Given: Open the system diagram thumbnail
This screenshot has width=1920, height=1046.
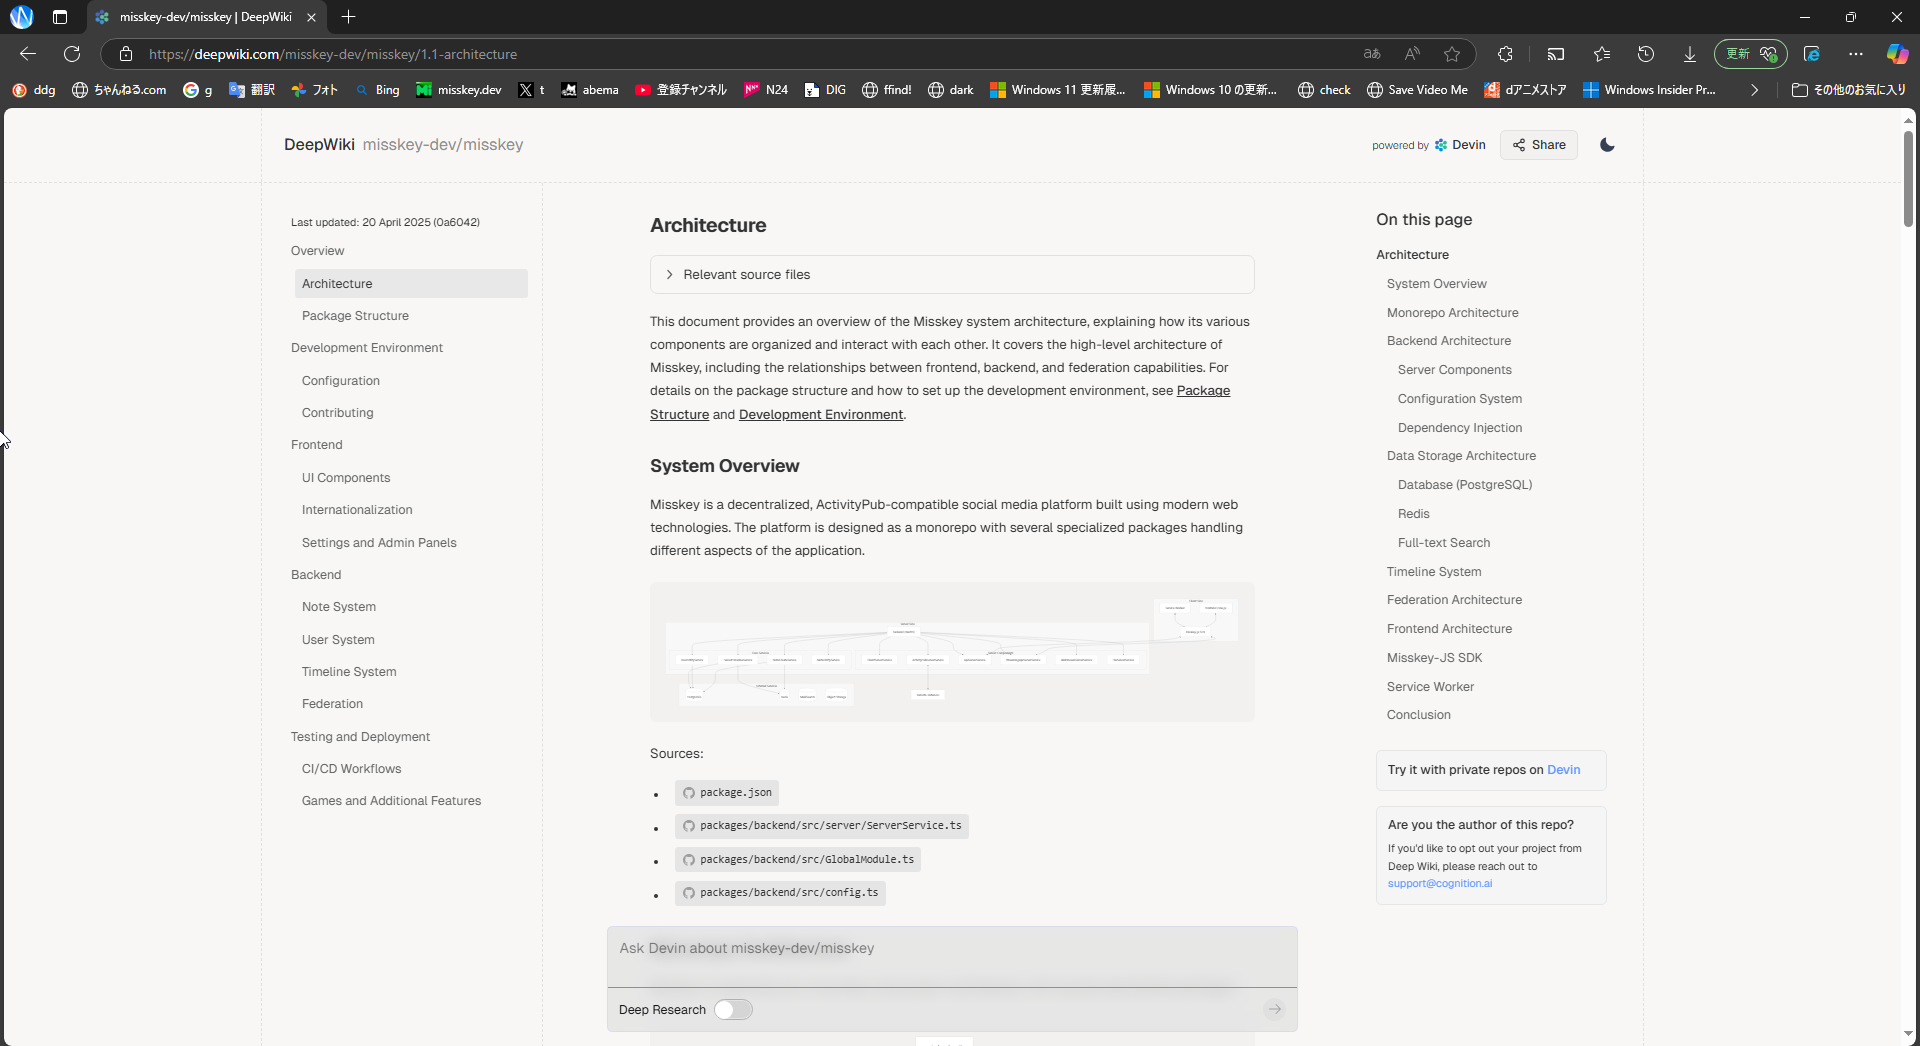Looking at the screenshot, I should pos(952,652).
